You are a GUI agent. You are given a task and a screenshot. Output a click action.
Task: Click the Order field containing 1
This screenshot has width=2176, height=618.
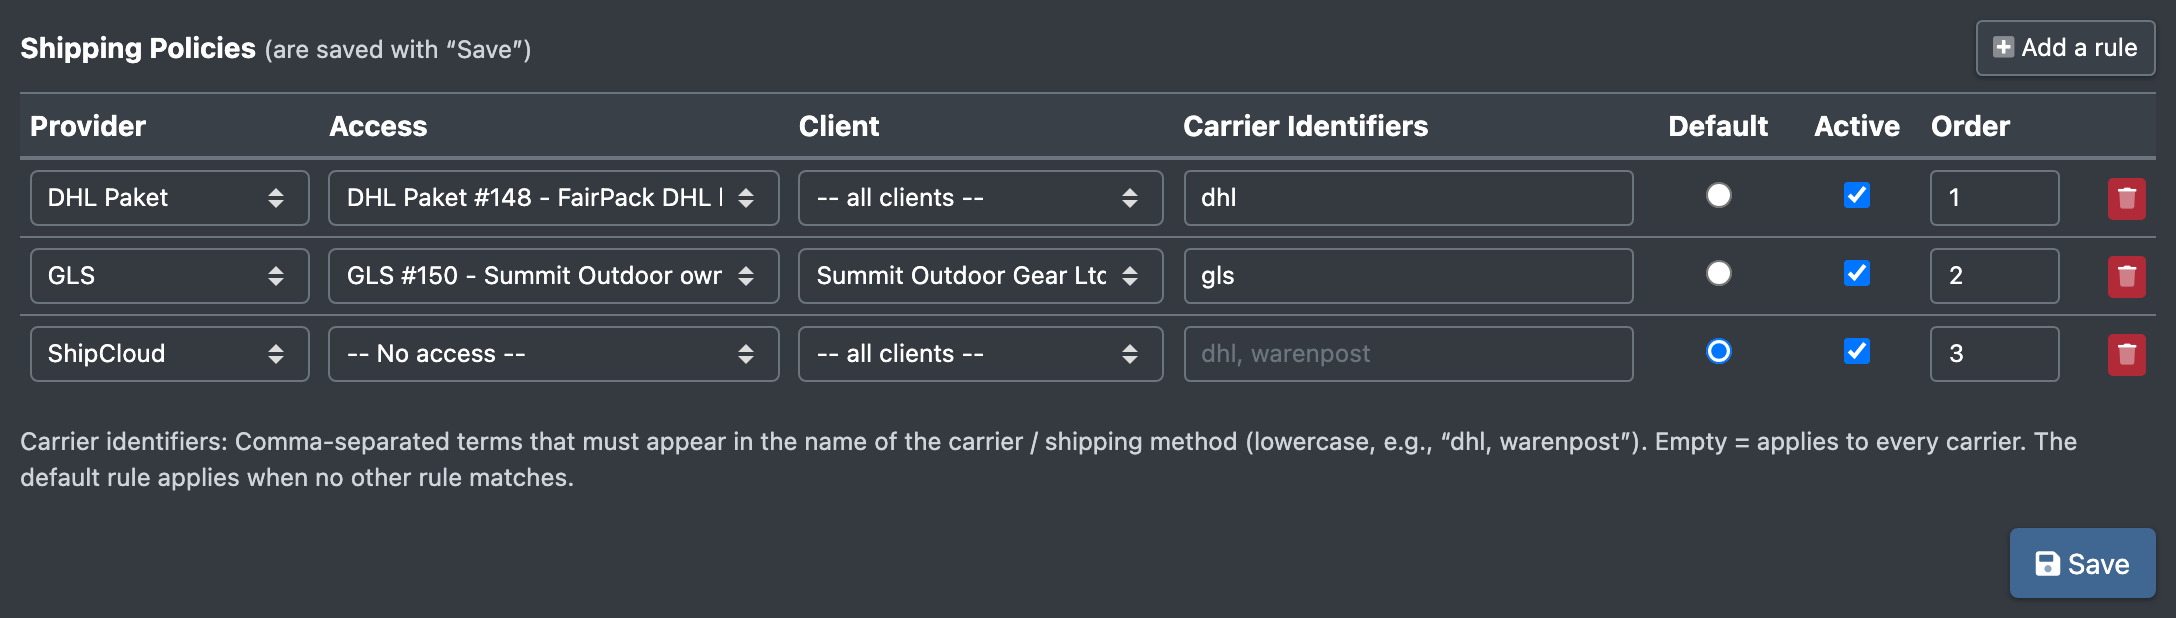(x=1994, y=198)
